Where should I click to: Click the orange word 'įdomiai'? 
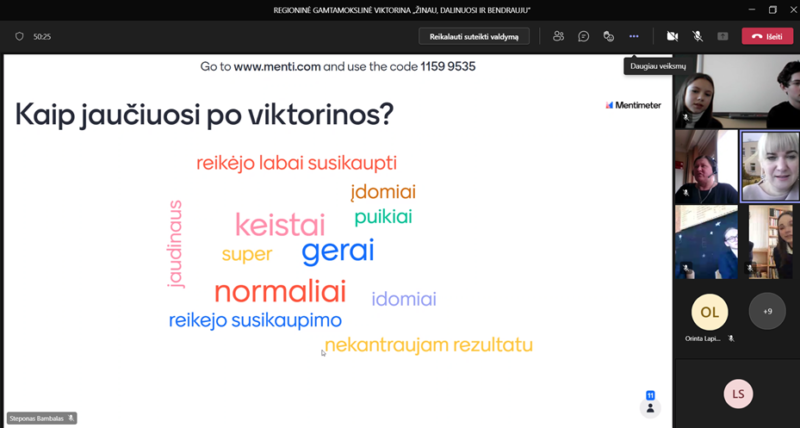[383, 192]
